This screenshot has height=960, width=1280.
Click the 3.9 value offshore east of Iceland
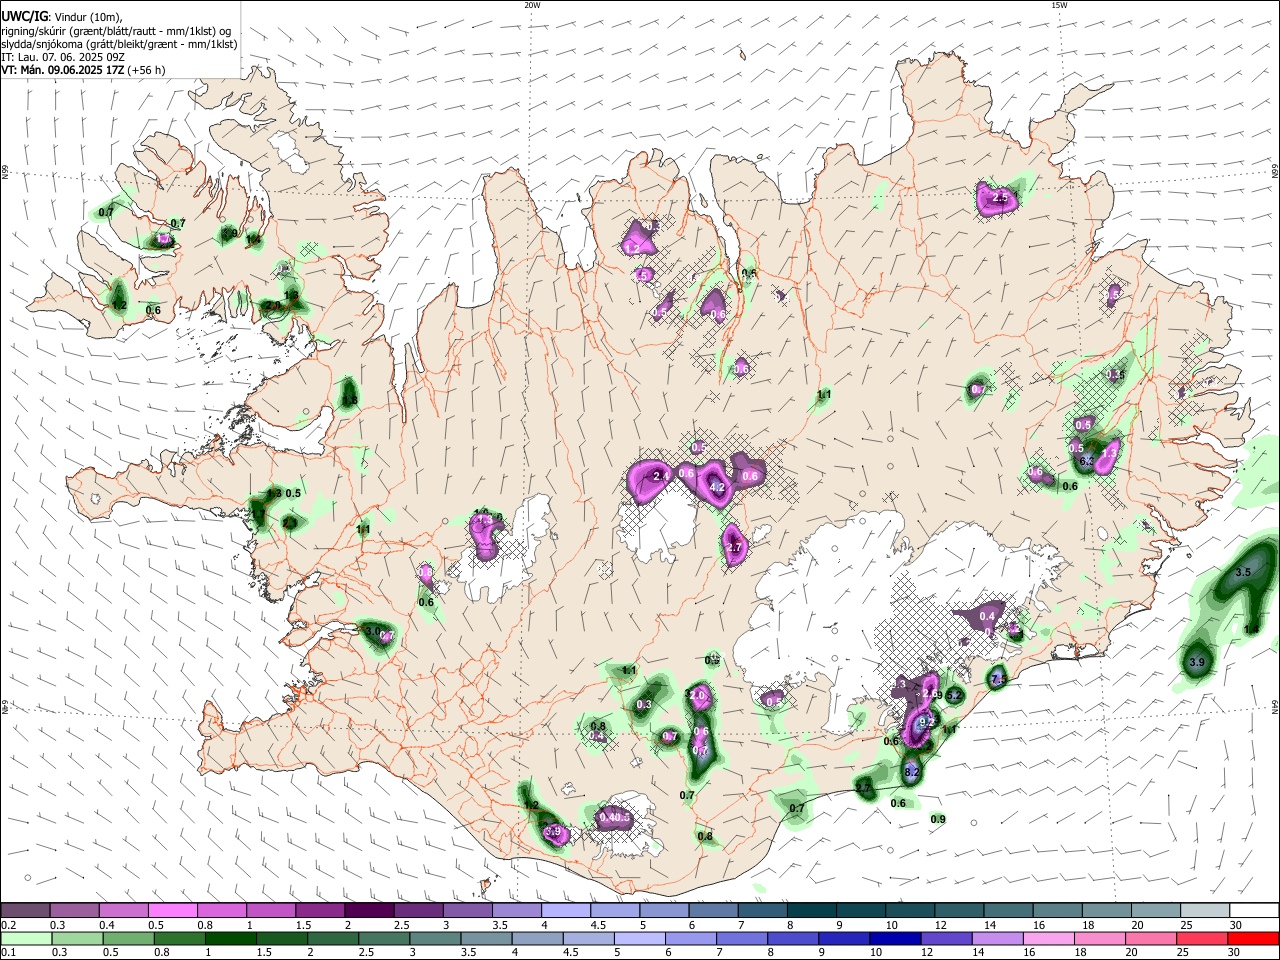click(1197, 662)
